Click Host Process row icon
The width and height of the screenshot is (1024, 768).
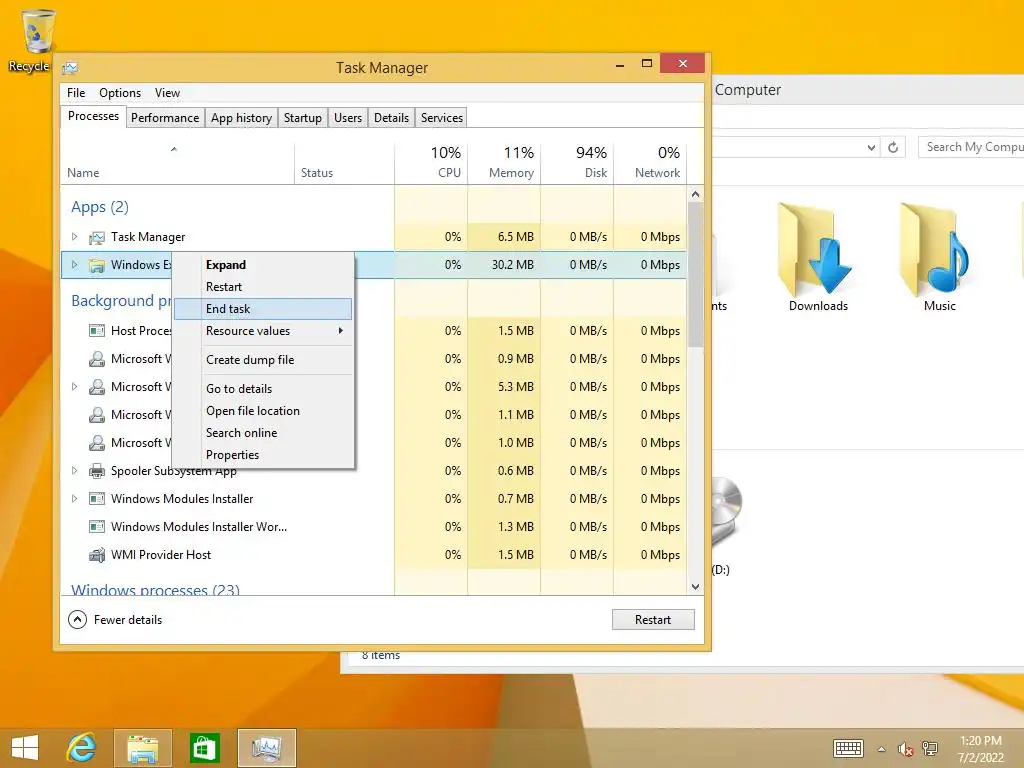coord(97,331)
